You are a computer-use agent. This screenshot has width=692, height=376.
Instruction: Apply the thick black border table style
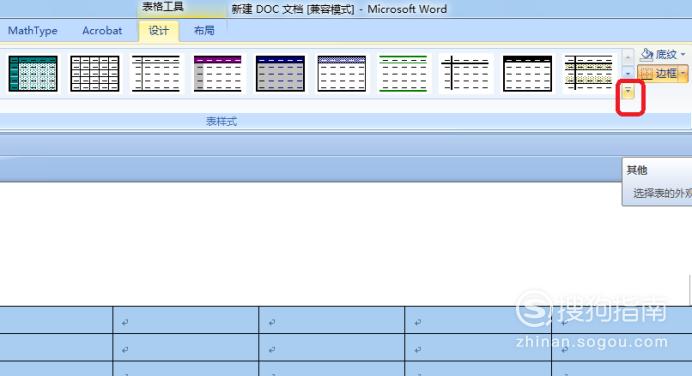click(527, 74)
